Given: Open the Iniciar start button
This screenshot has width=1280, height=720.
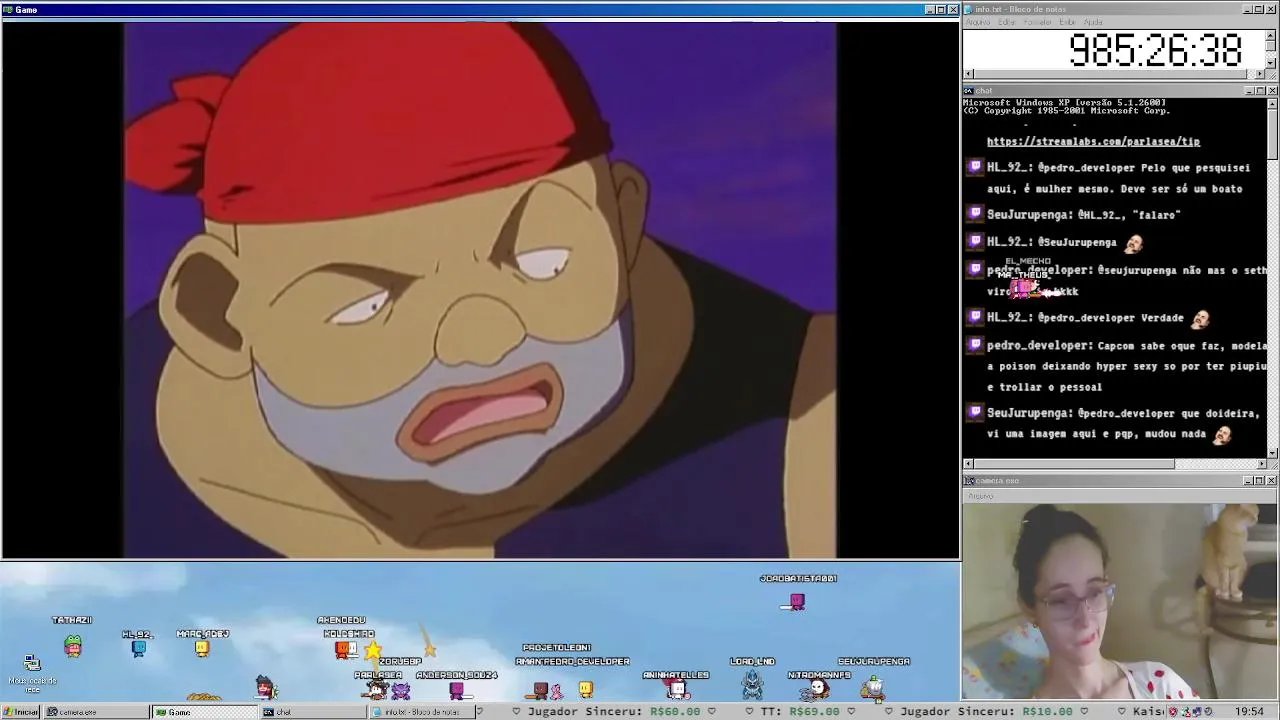Looking at the screenshot, I should (20, 712).
